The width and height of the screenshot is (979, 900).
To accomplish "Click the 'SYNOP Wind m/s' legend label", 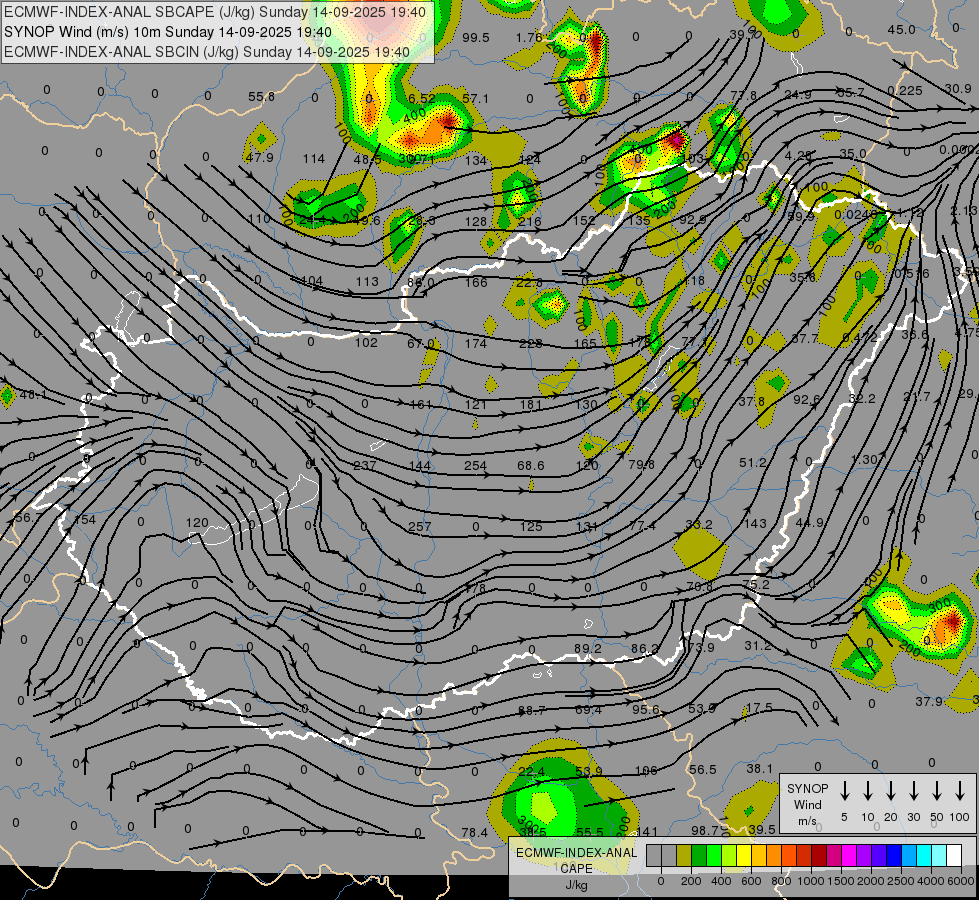I will 807,804.
